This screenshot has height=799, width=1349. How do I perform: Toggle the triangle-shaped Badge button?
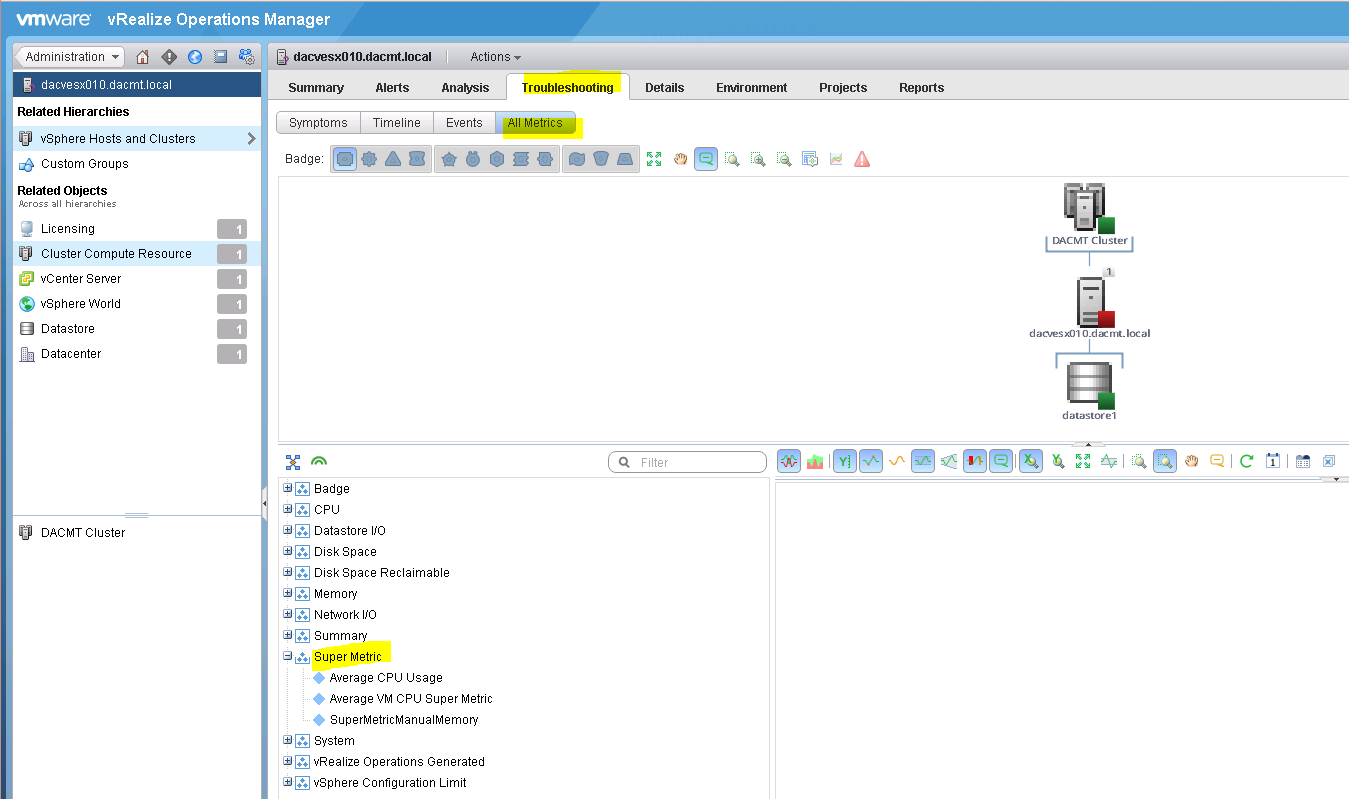coord(393,159)
